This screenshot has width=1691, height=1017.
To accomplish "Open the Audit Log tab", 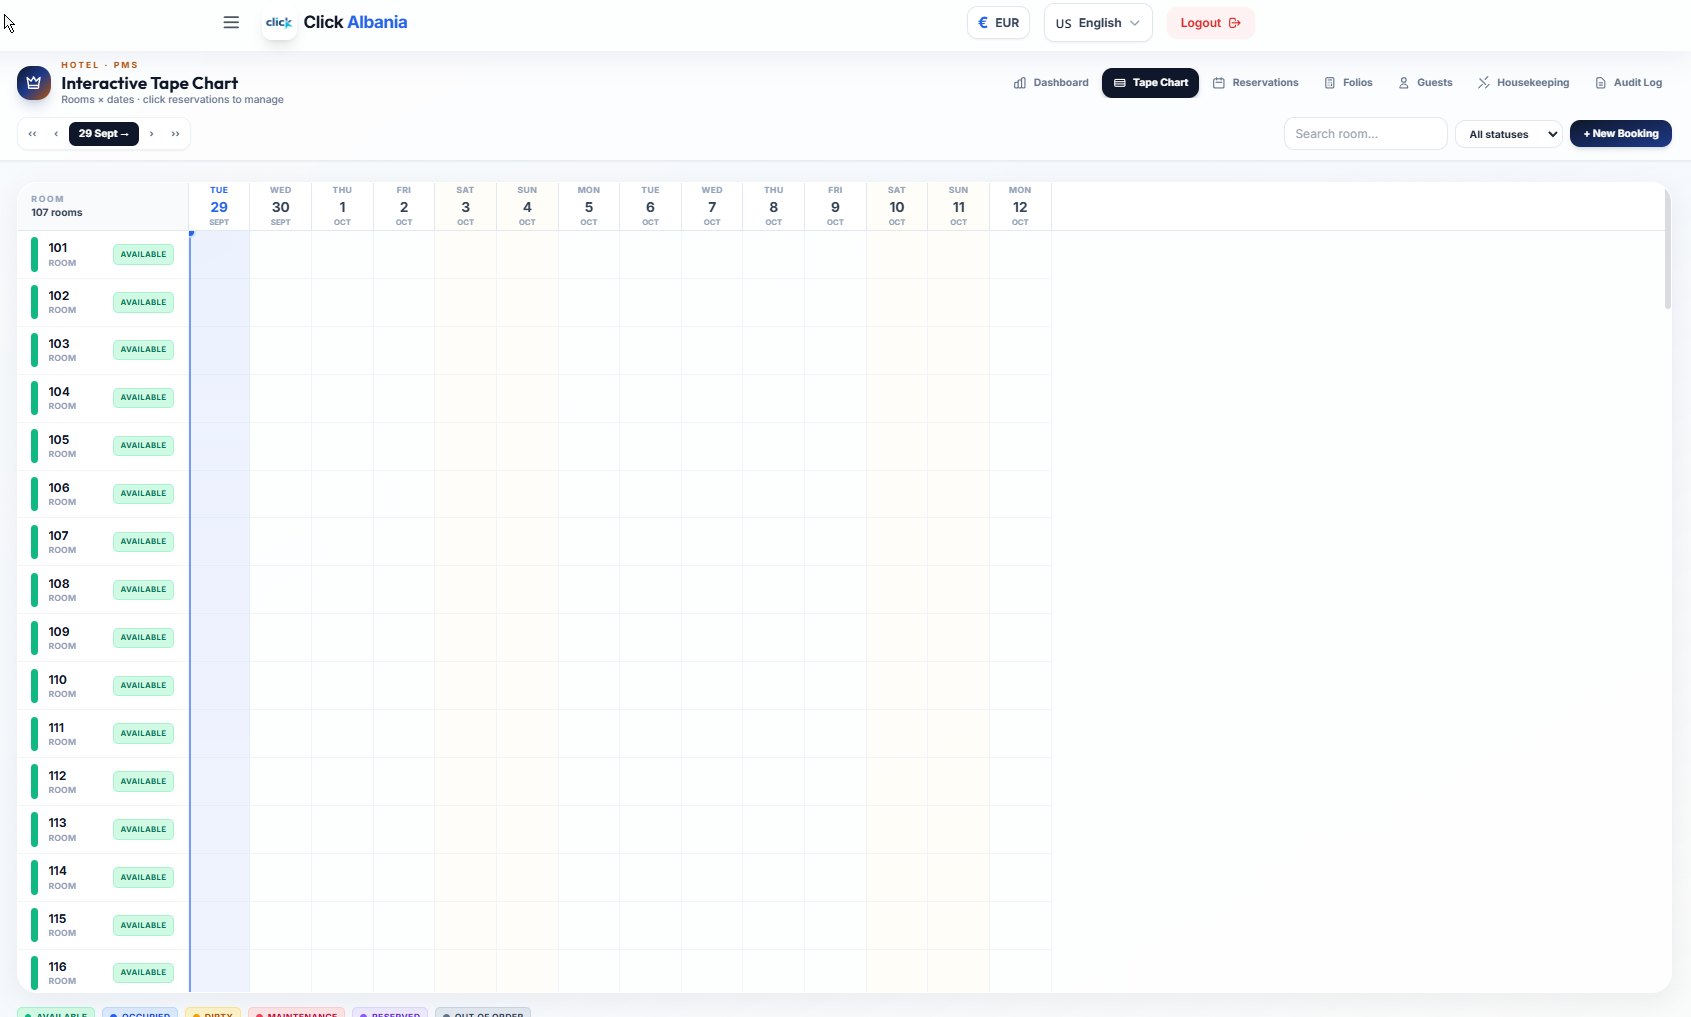I will point(1629,83).
